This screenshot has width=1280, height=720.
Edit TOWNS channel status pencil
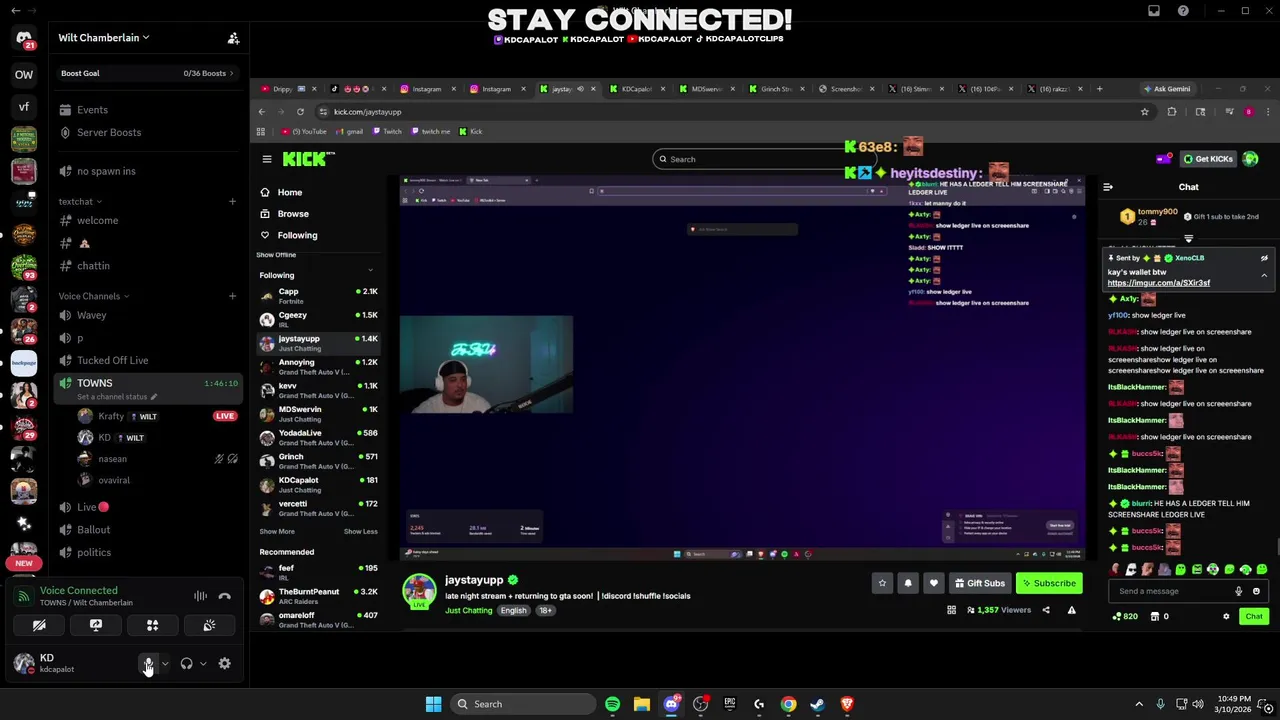point(153,397)
